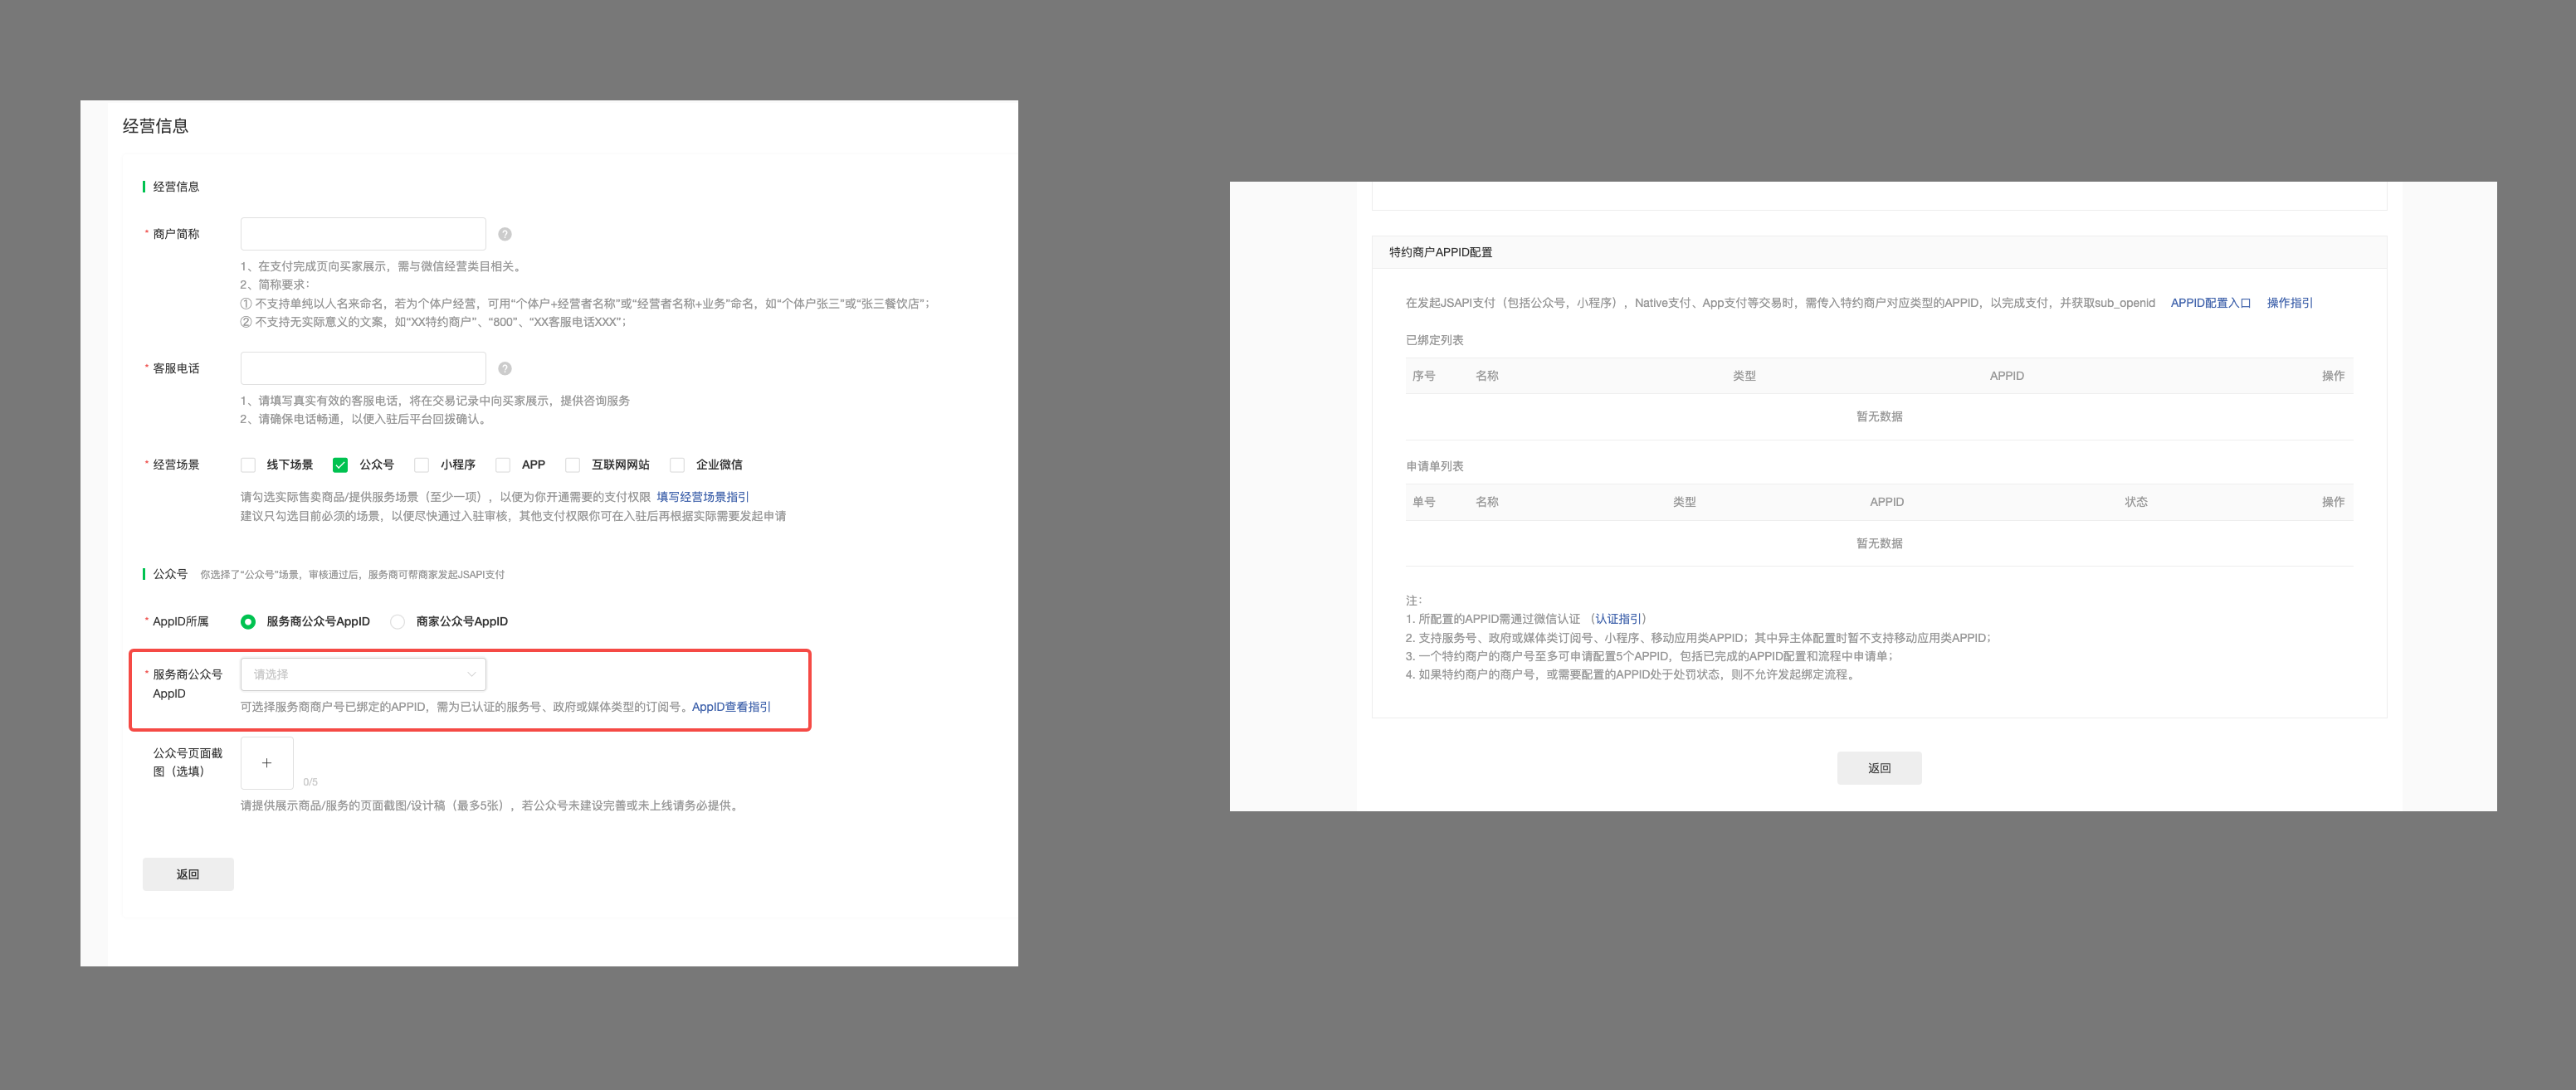Select 商家公众号AppID radio option

398,622
